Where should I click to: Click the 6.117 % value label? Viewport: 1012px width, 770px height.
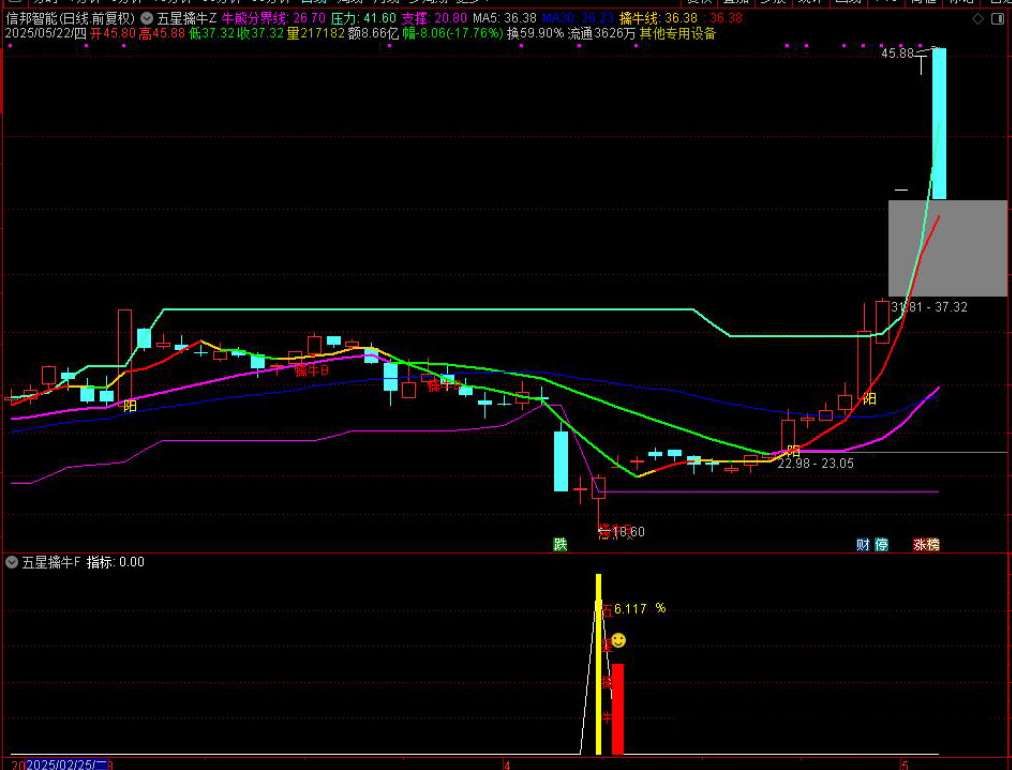point(639,608)
